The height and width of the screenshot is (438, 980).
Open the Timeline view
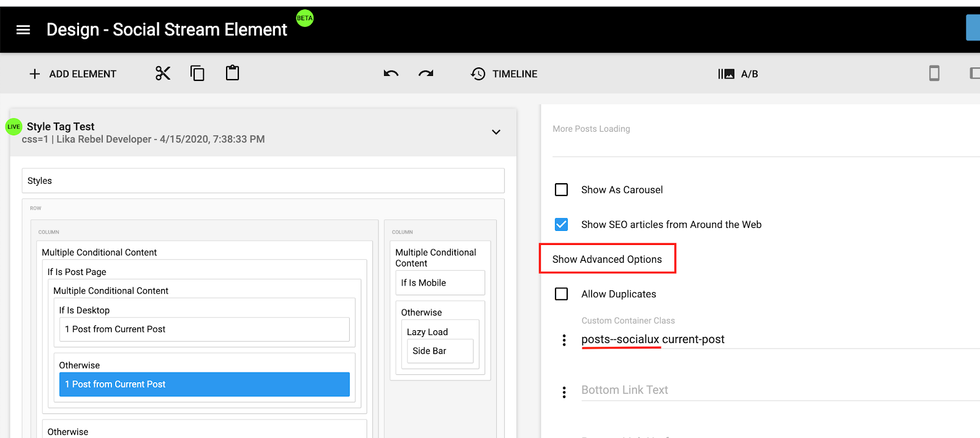coord(504,74)
